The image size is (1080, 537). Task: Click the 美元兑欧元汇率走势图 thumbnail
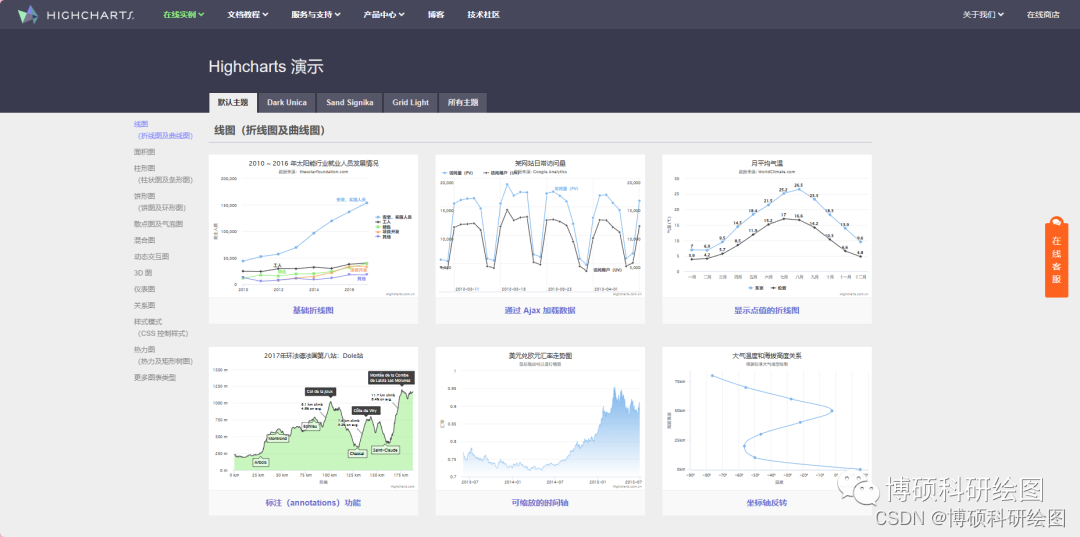coord(540,419)
